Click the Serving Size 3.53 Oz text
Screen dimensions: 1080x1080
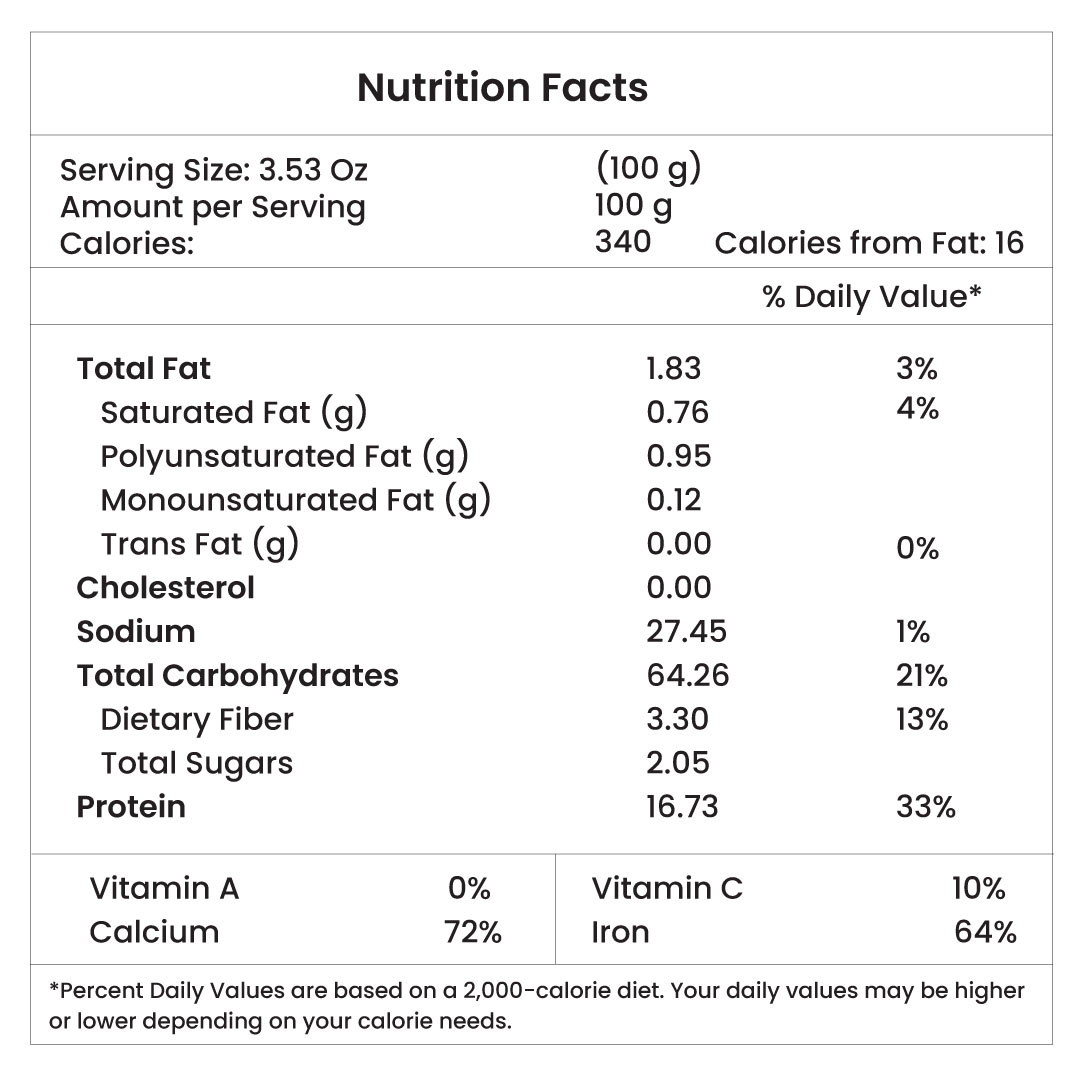click(214, 170)
